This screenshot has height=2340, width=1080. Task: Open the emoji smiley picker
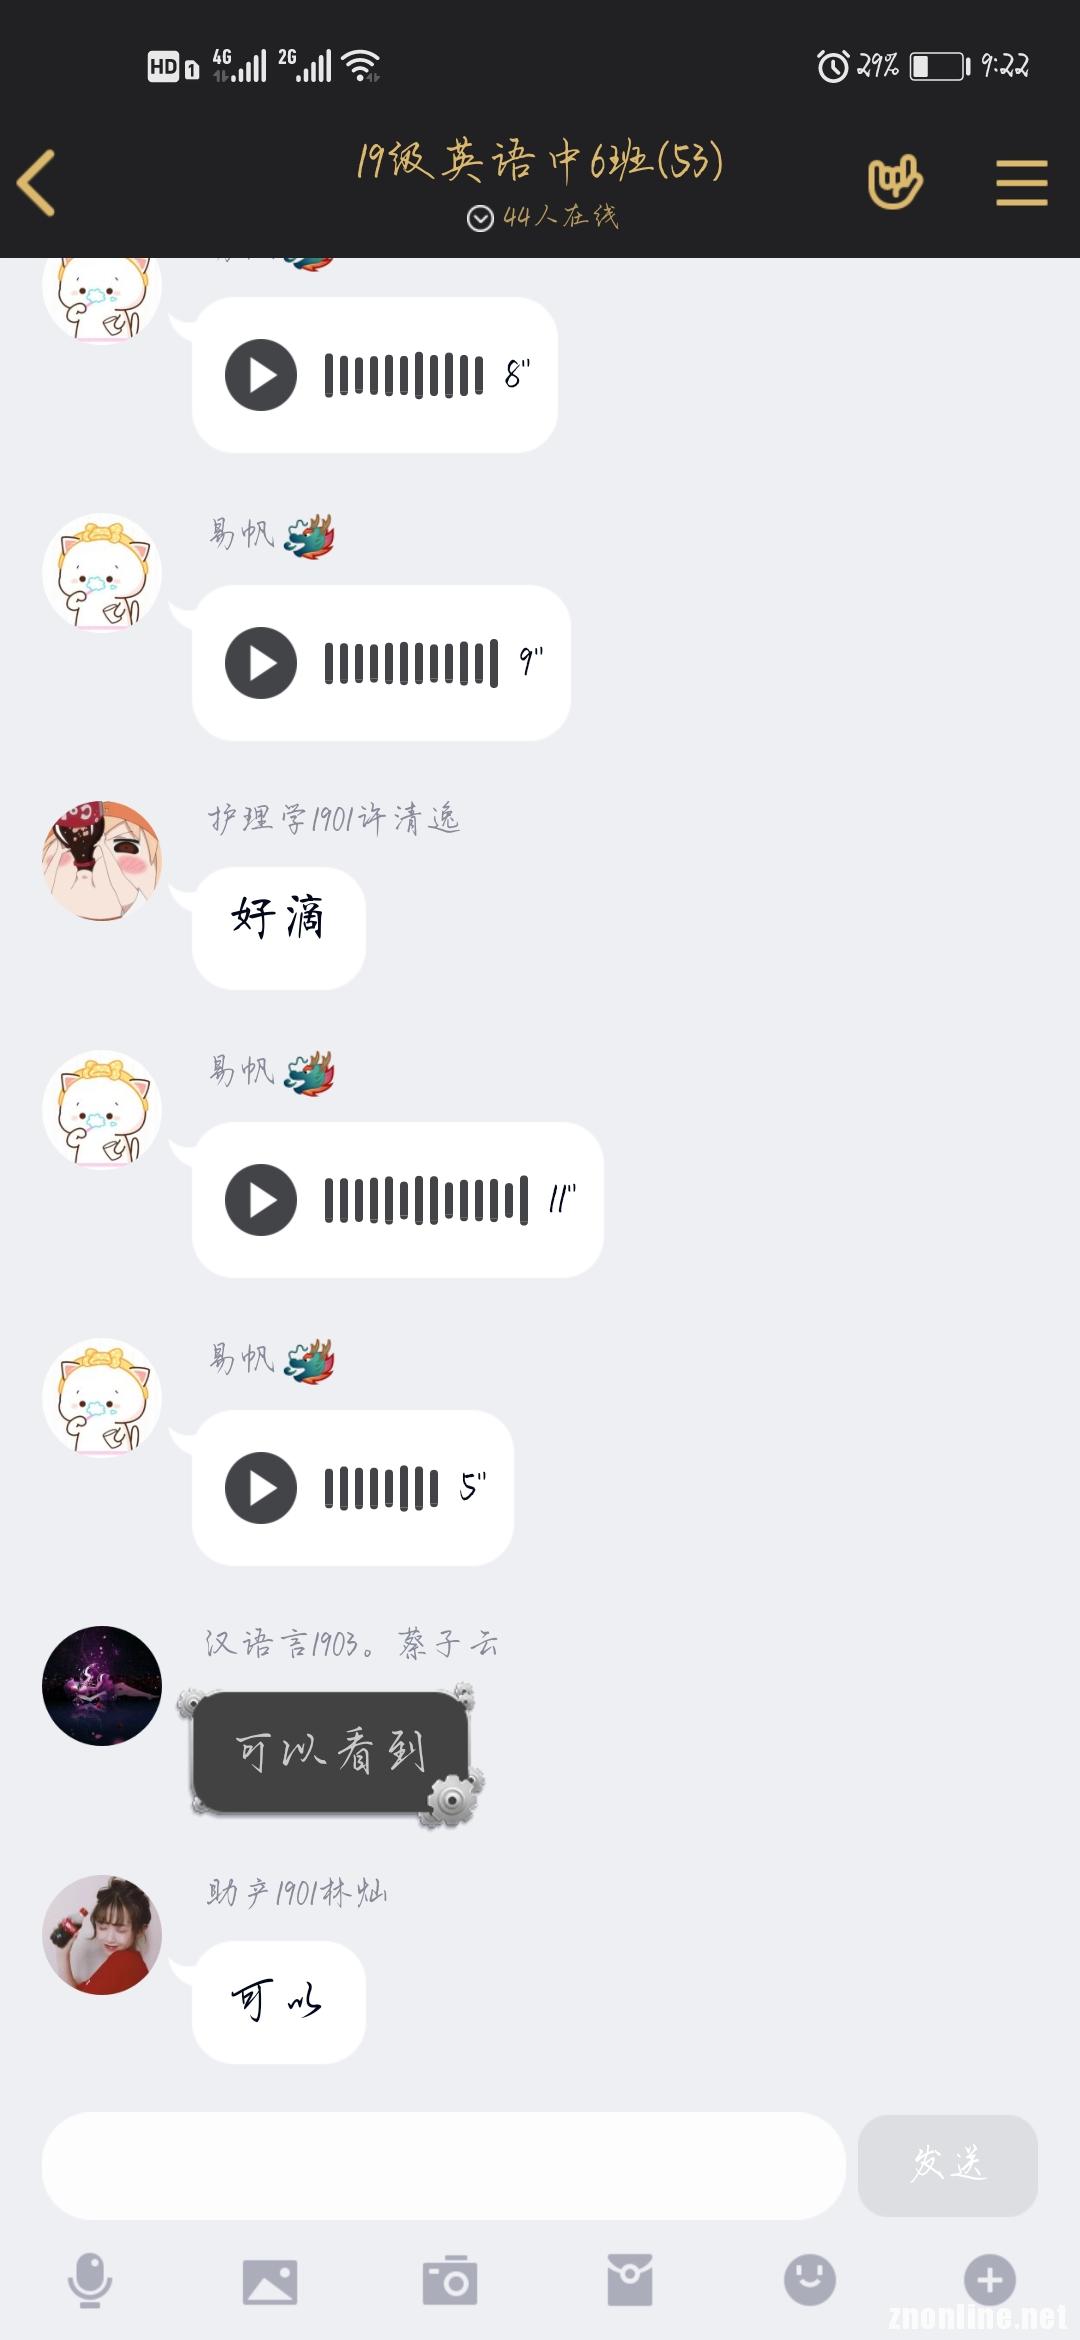[810, 2280]
